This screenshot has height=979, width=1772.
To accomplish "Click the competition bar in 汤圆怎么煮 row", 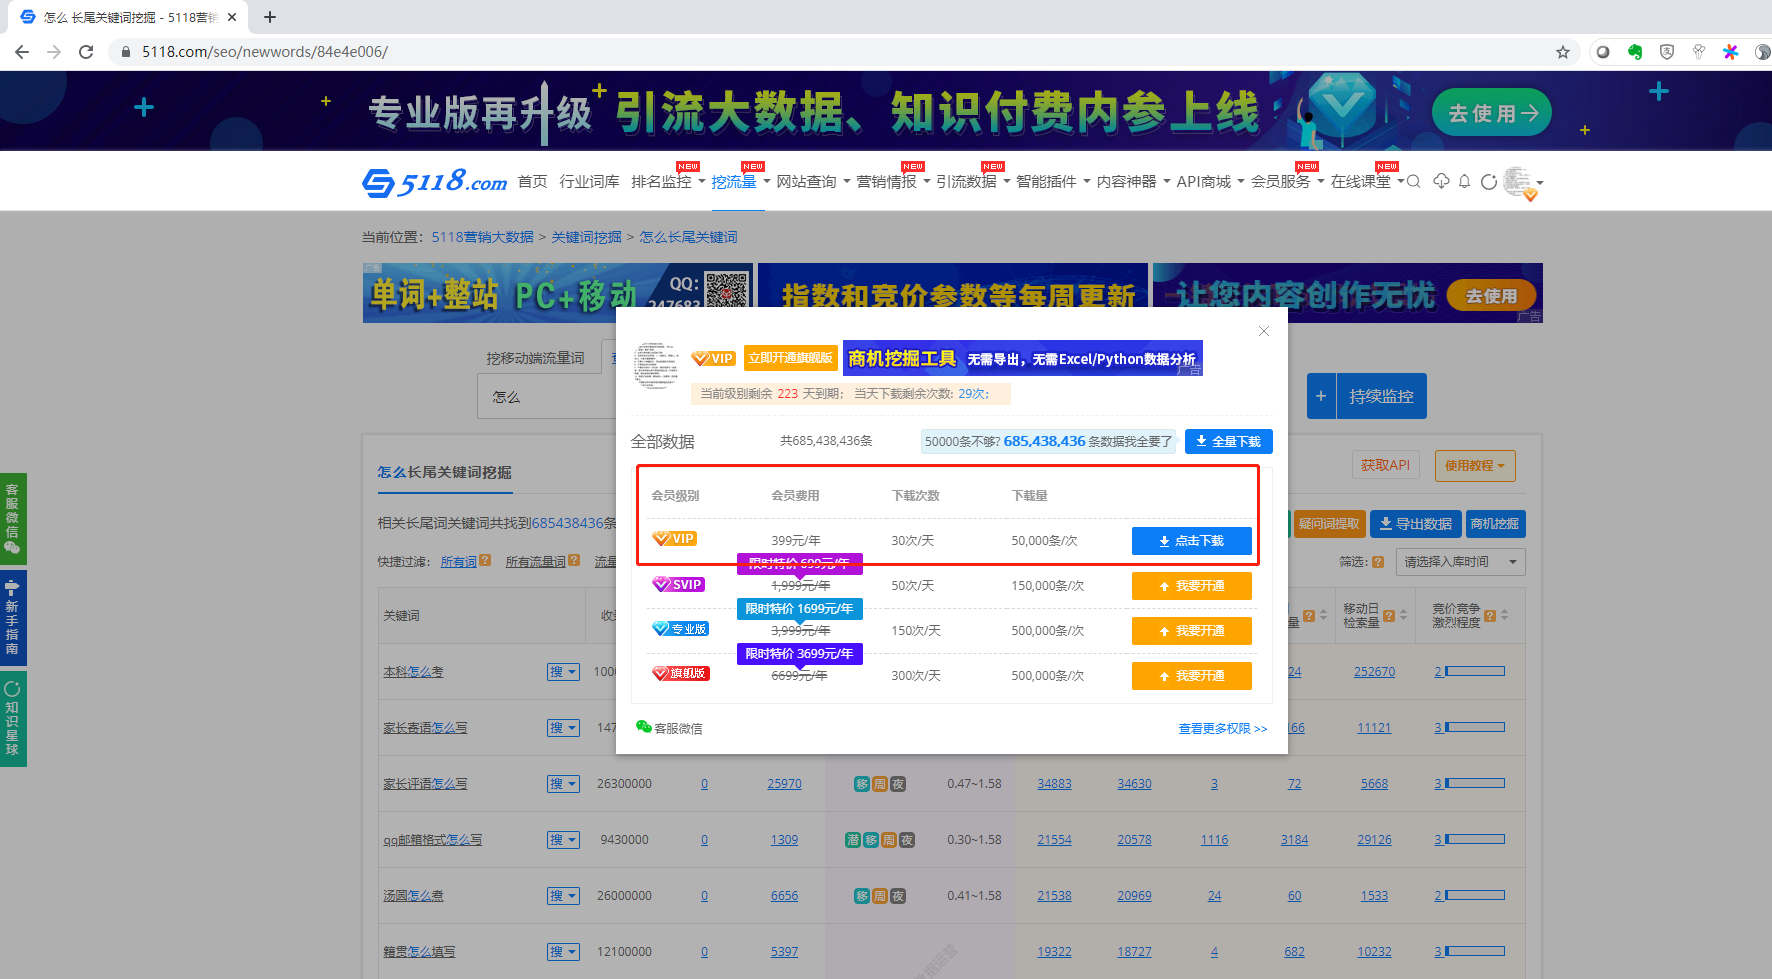I will pyautogui.click(x=1474, y=895).
